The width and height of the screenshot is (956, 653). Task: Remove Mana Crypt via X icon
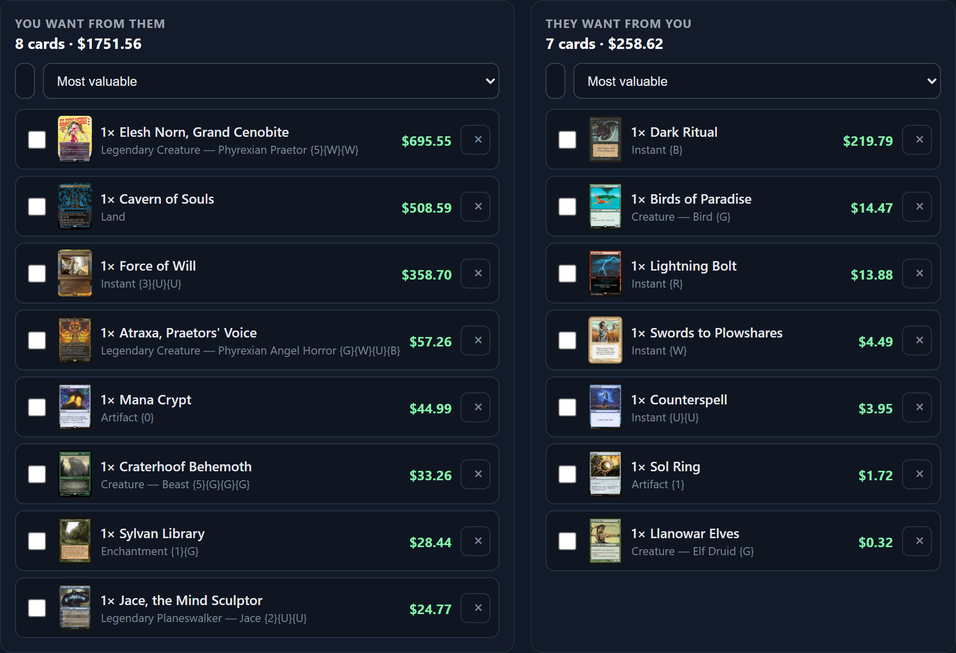476,407
